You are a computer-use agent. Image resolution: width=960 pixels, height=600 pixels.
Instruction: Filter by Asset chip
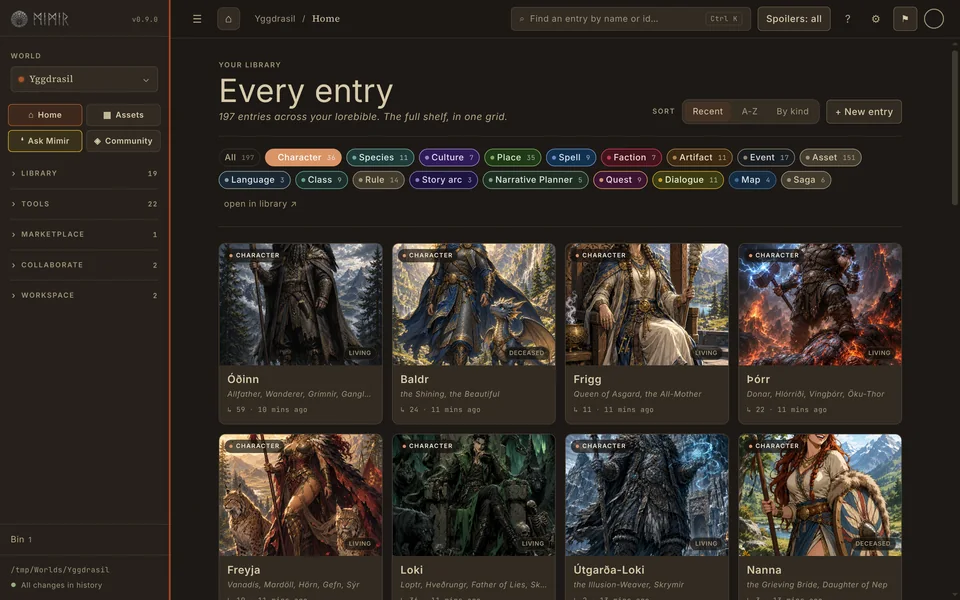click(830, 157)
